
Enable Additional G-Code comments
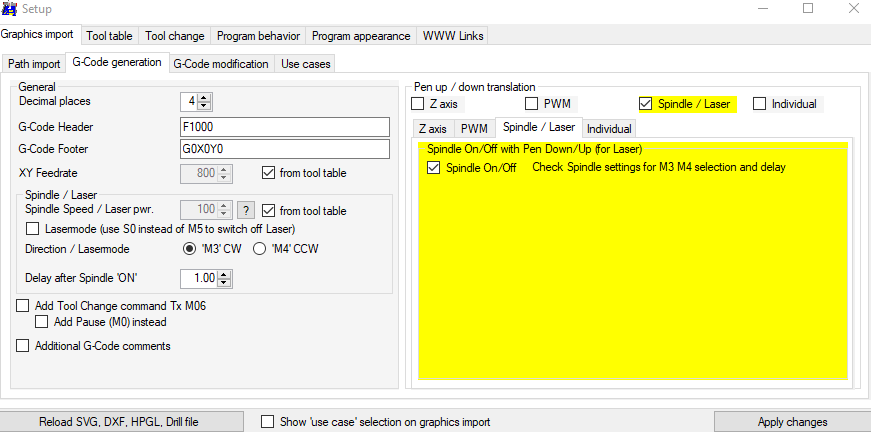23,346
